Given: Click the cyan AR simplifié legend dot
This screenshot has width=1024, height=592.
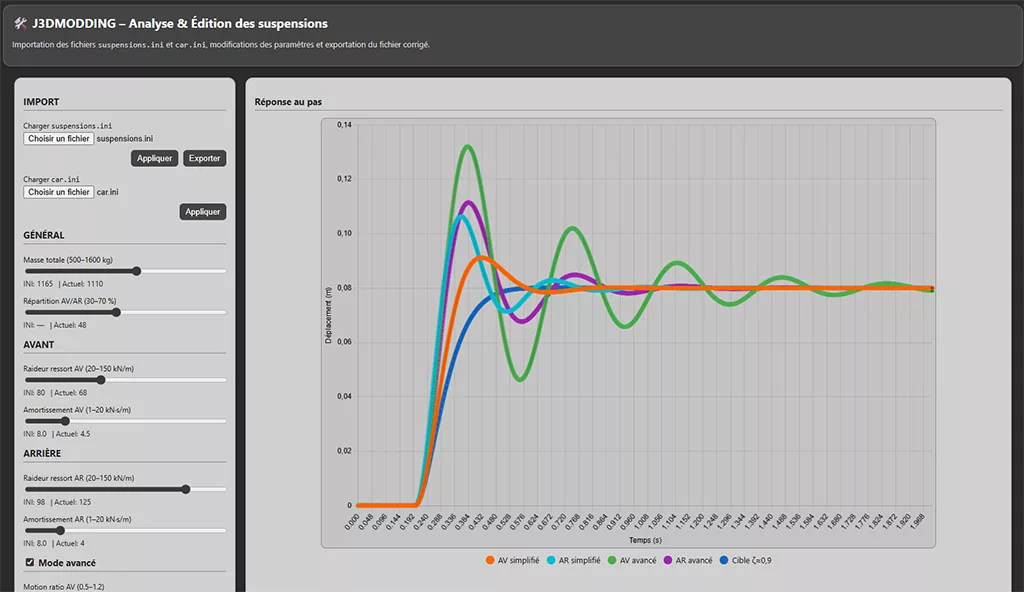Looking at the screenshot, I should coord(552,560).
